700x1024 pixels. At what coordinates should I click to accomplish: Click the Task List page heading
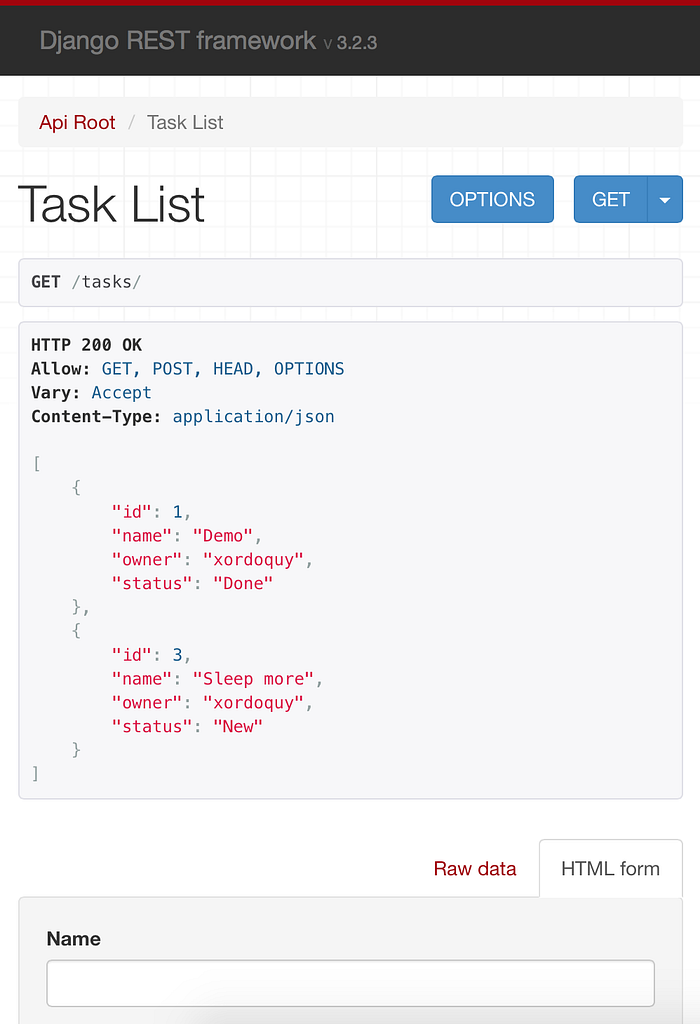click(112, 204)
